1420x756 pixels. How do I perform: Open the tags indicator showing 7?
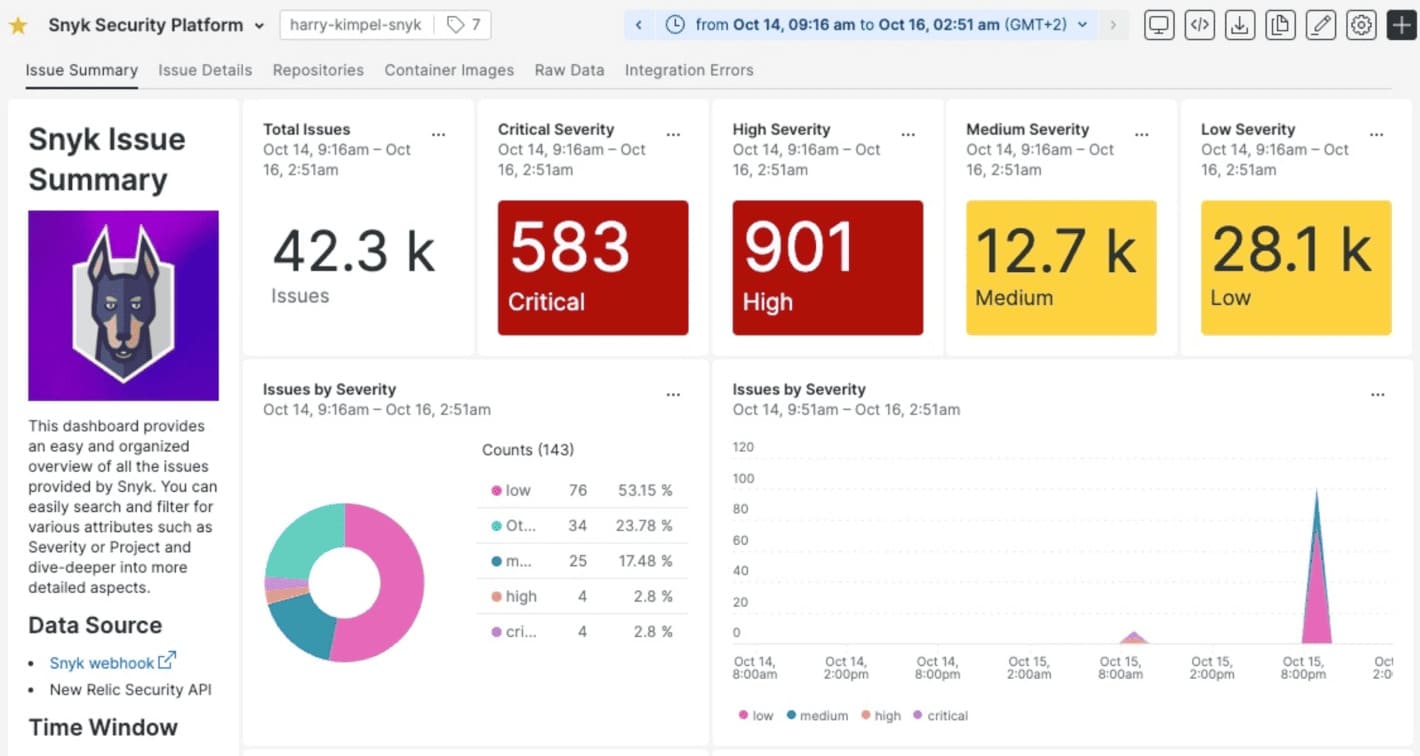[463, 25]
